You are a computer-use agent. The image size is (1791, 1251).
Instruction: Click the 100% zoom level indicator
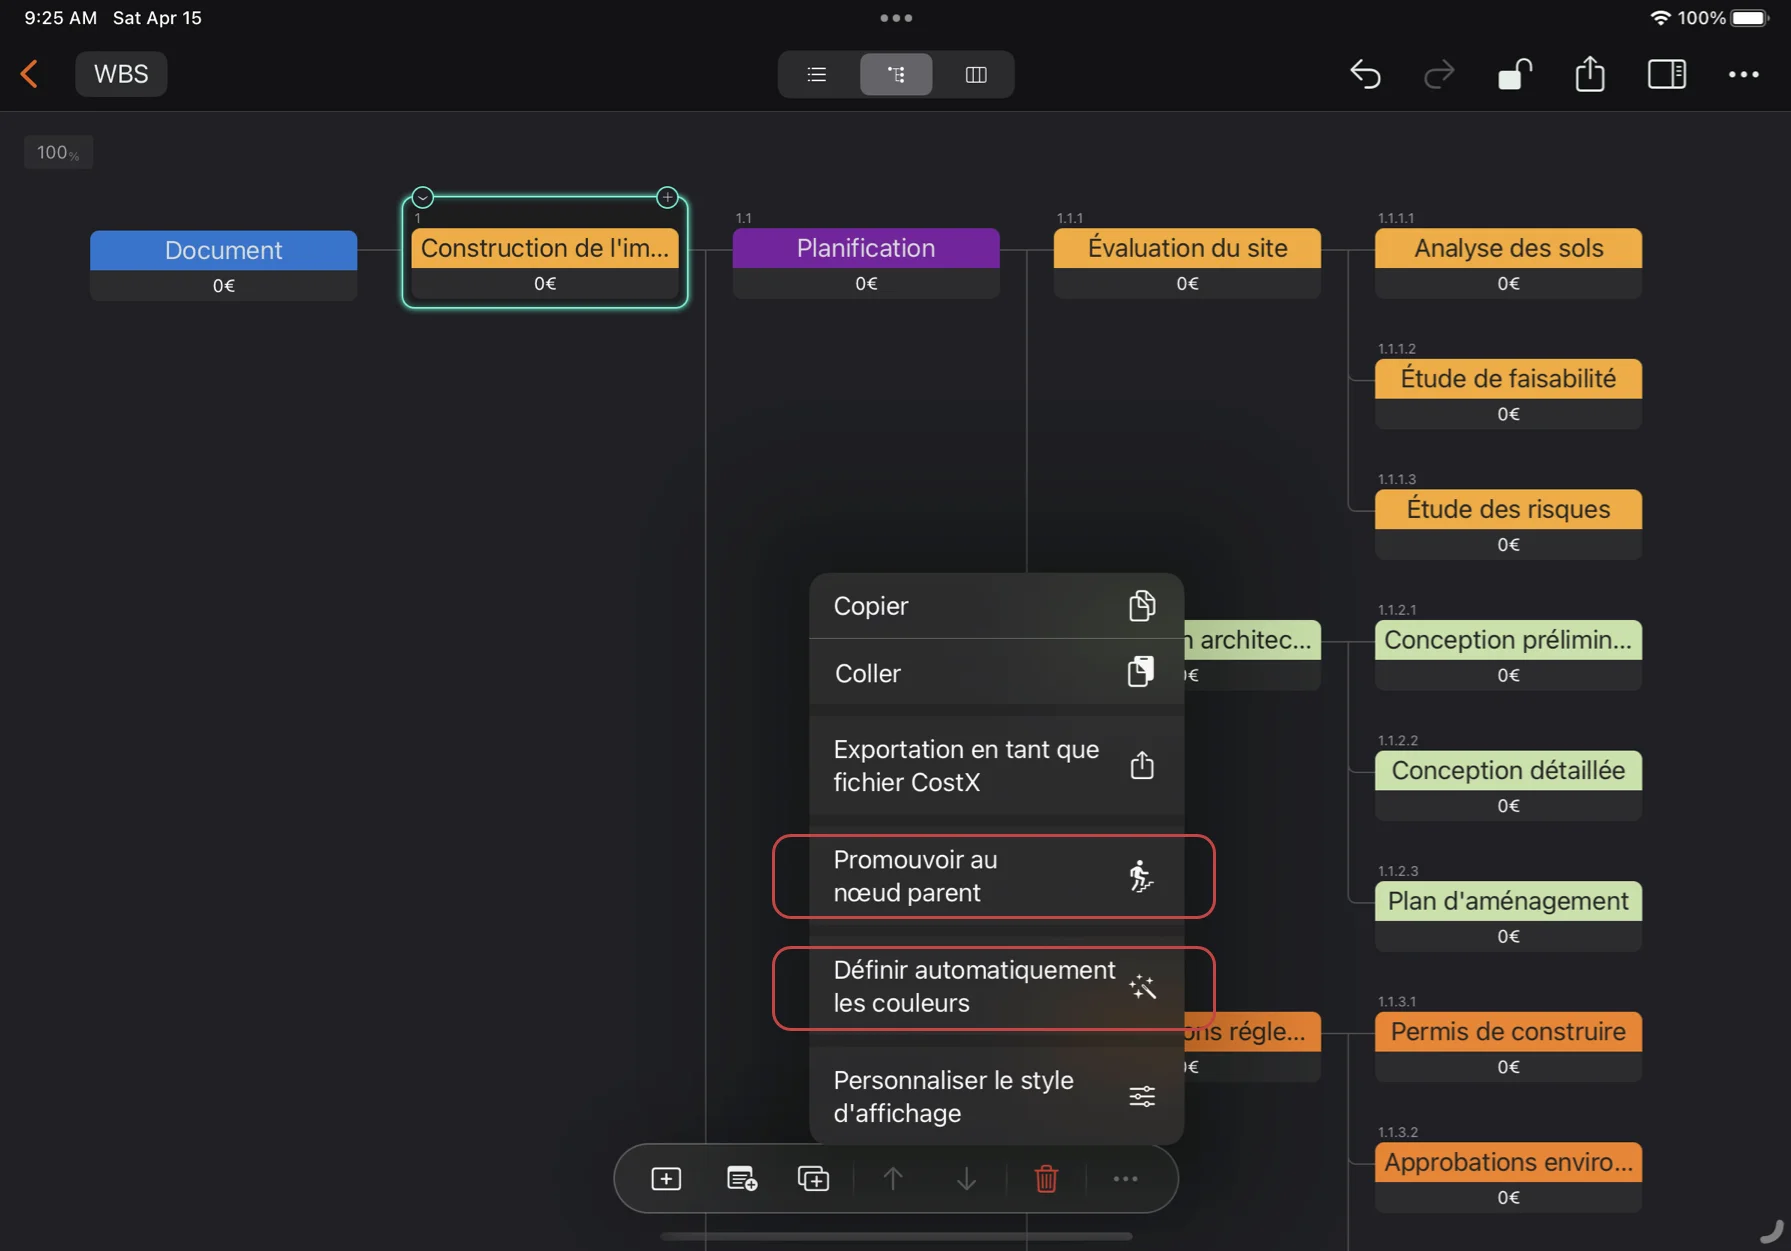[58, 152]
